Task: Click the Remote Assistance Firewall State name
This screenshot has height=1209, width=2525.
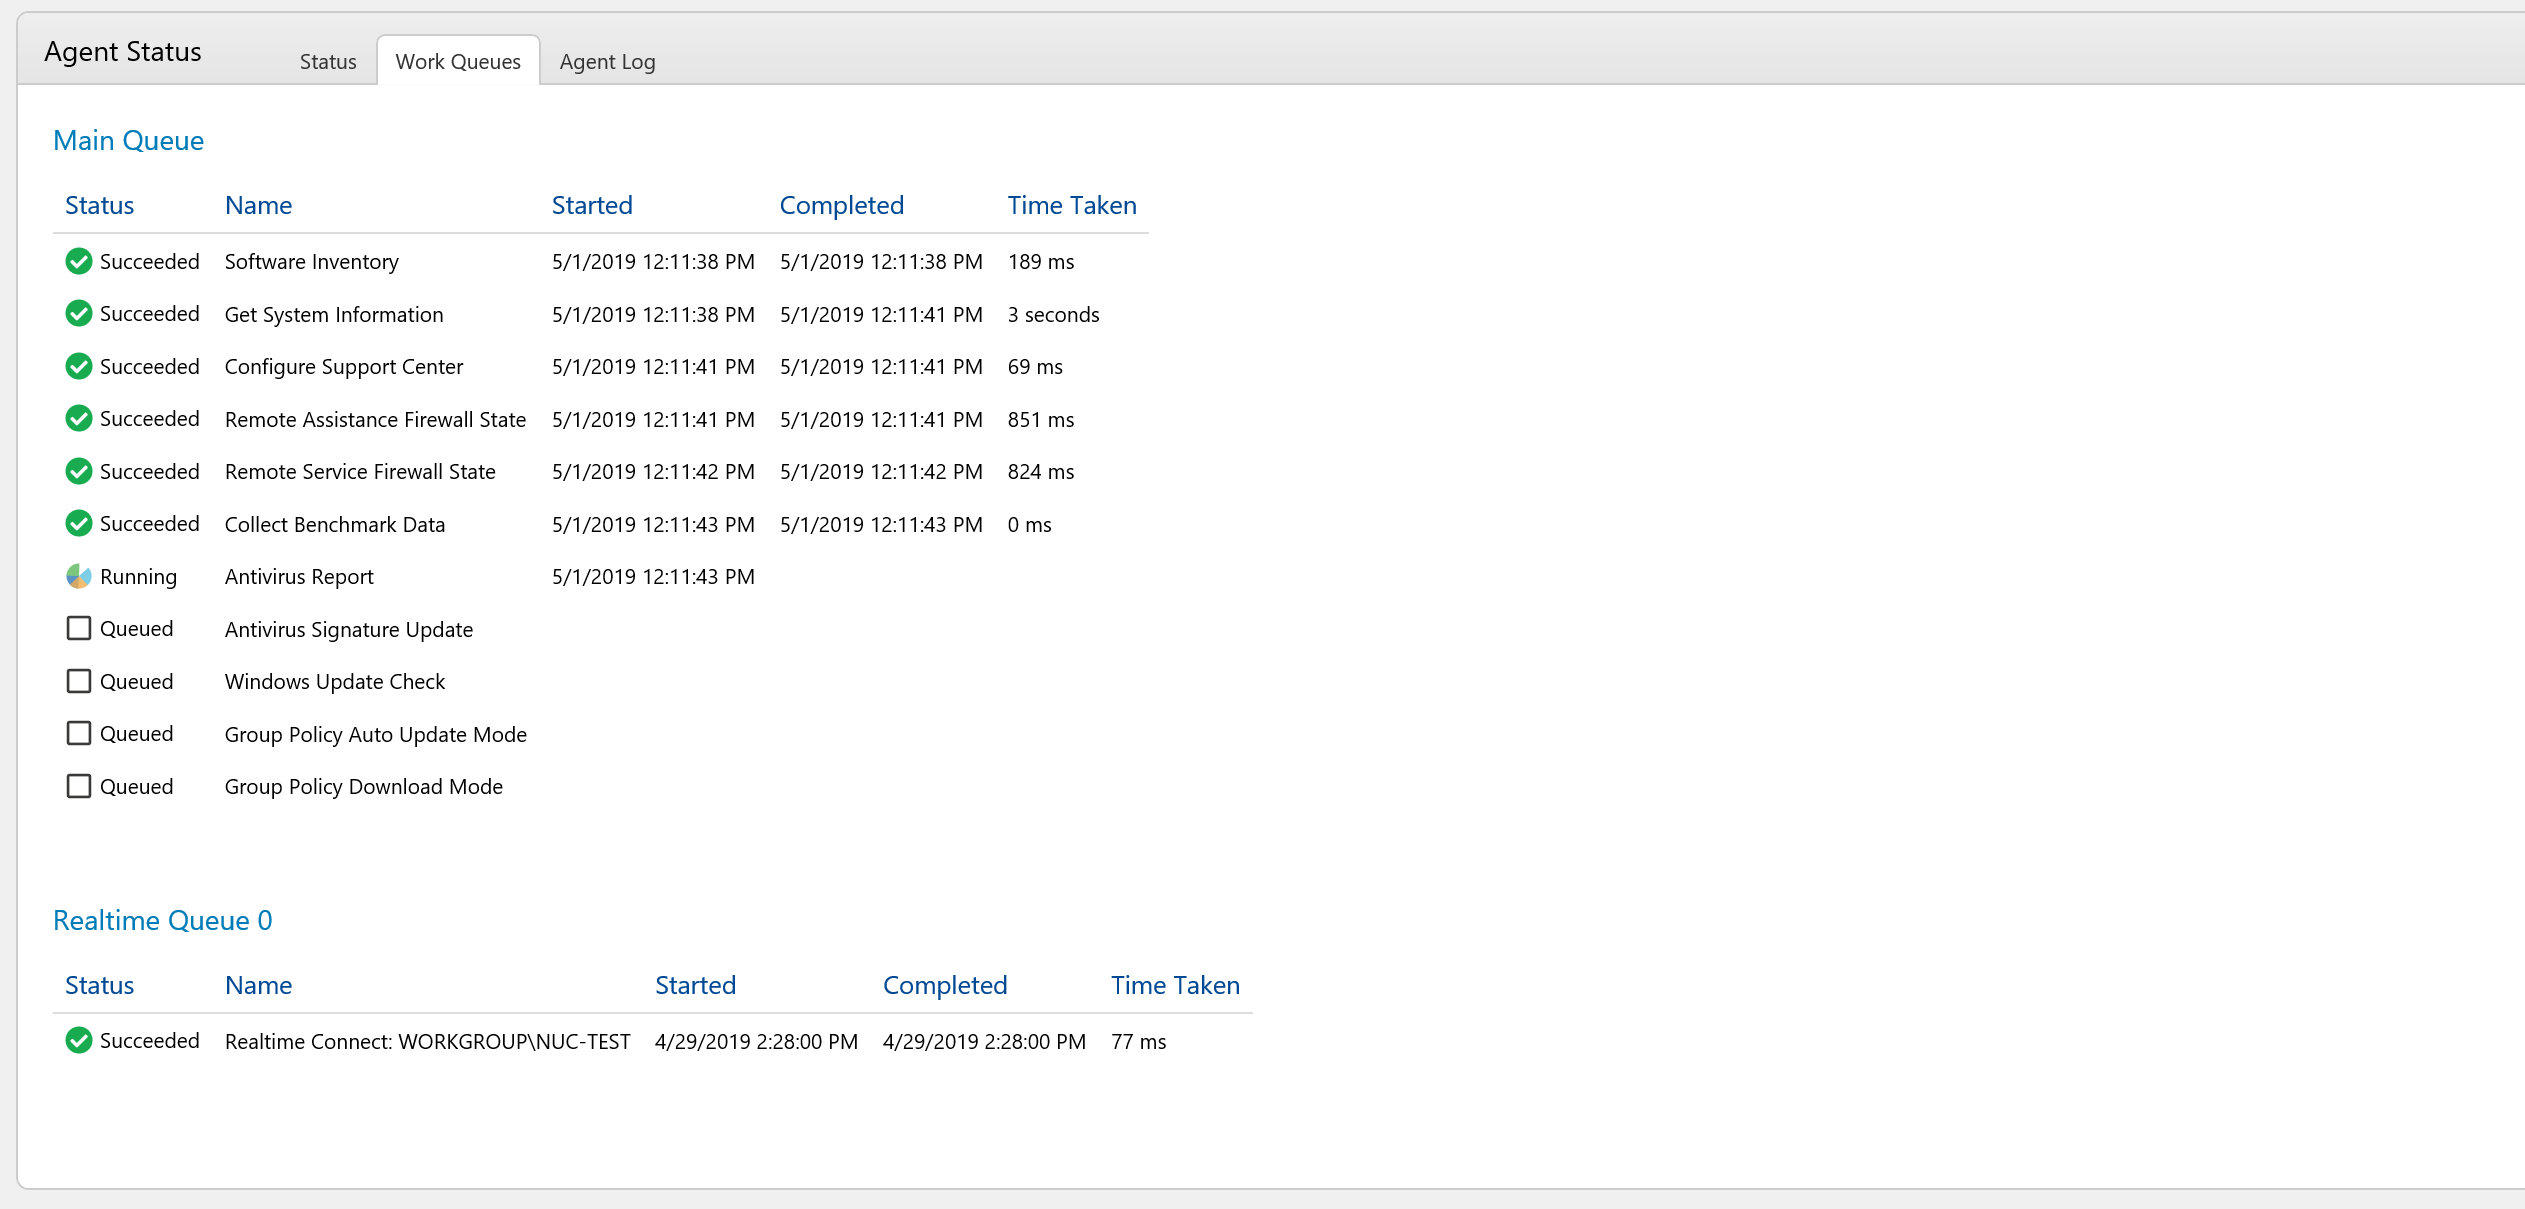Action: 375,420
